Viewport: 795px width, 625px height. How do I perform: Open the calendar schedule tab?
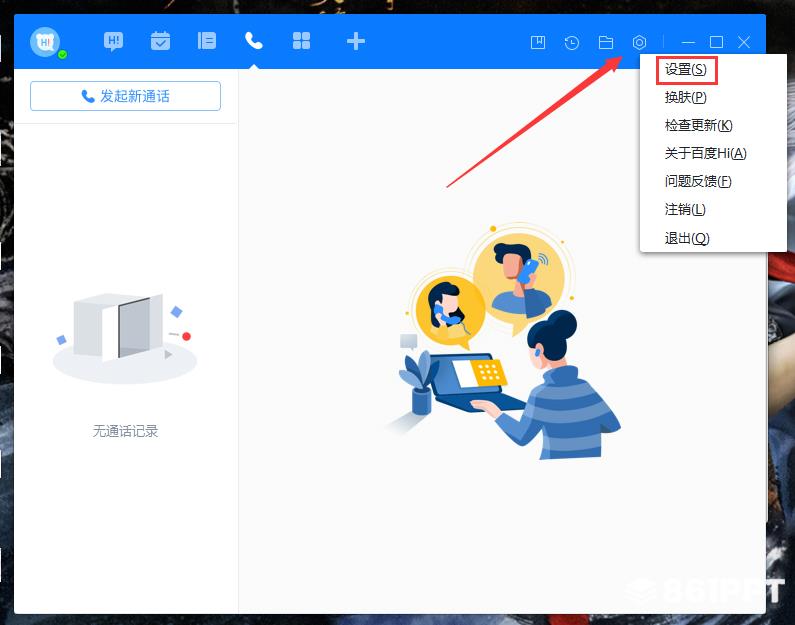160,41
